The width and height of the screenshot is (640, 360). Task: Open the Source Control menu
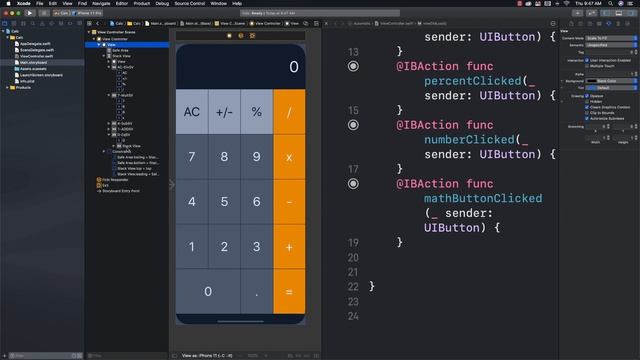(190, 3)
